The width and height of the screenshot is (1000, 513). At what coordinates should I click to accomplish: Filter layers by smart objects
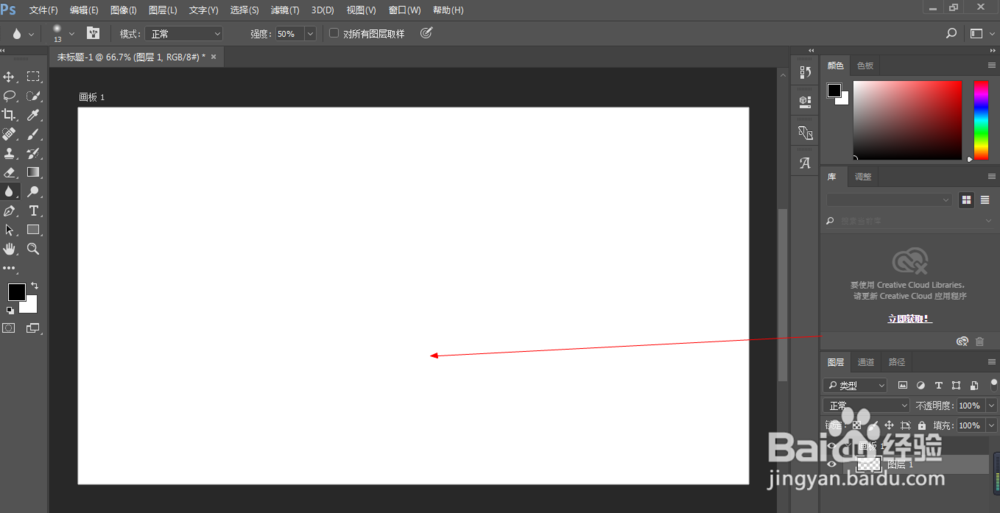974,385
